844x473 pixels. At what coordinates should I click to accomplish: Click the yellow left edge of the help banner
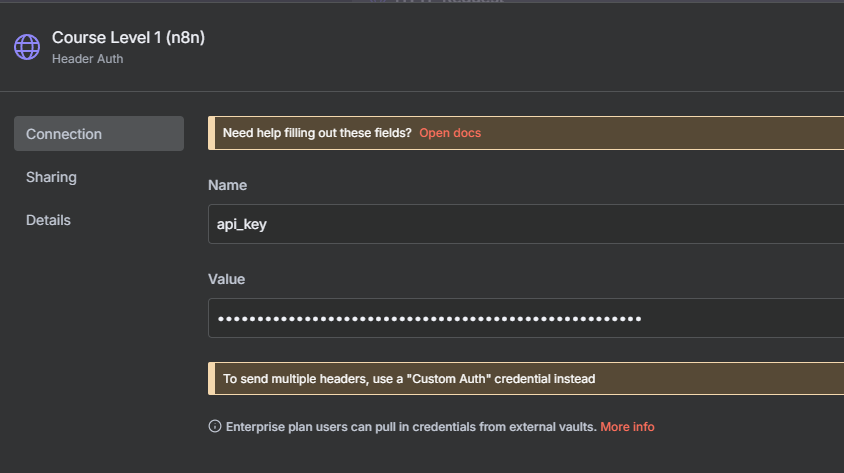(x=211, y=133)
